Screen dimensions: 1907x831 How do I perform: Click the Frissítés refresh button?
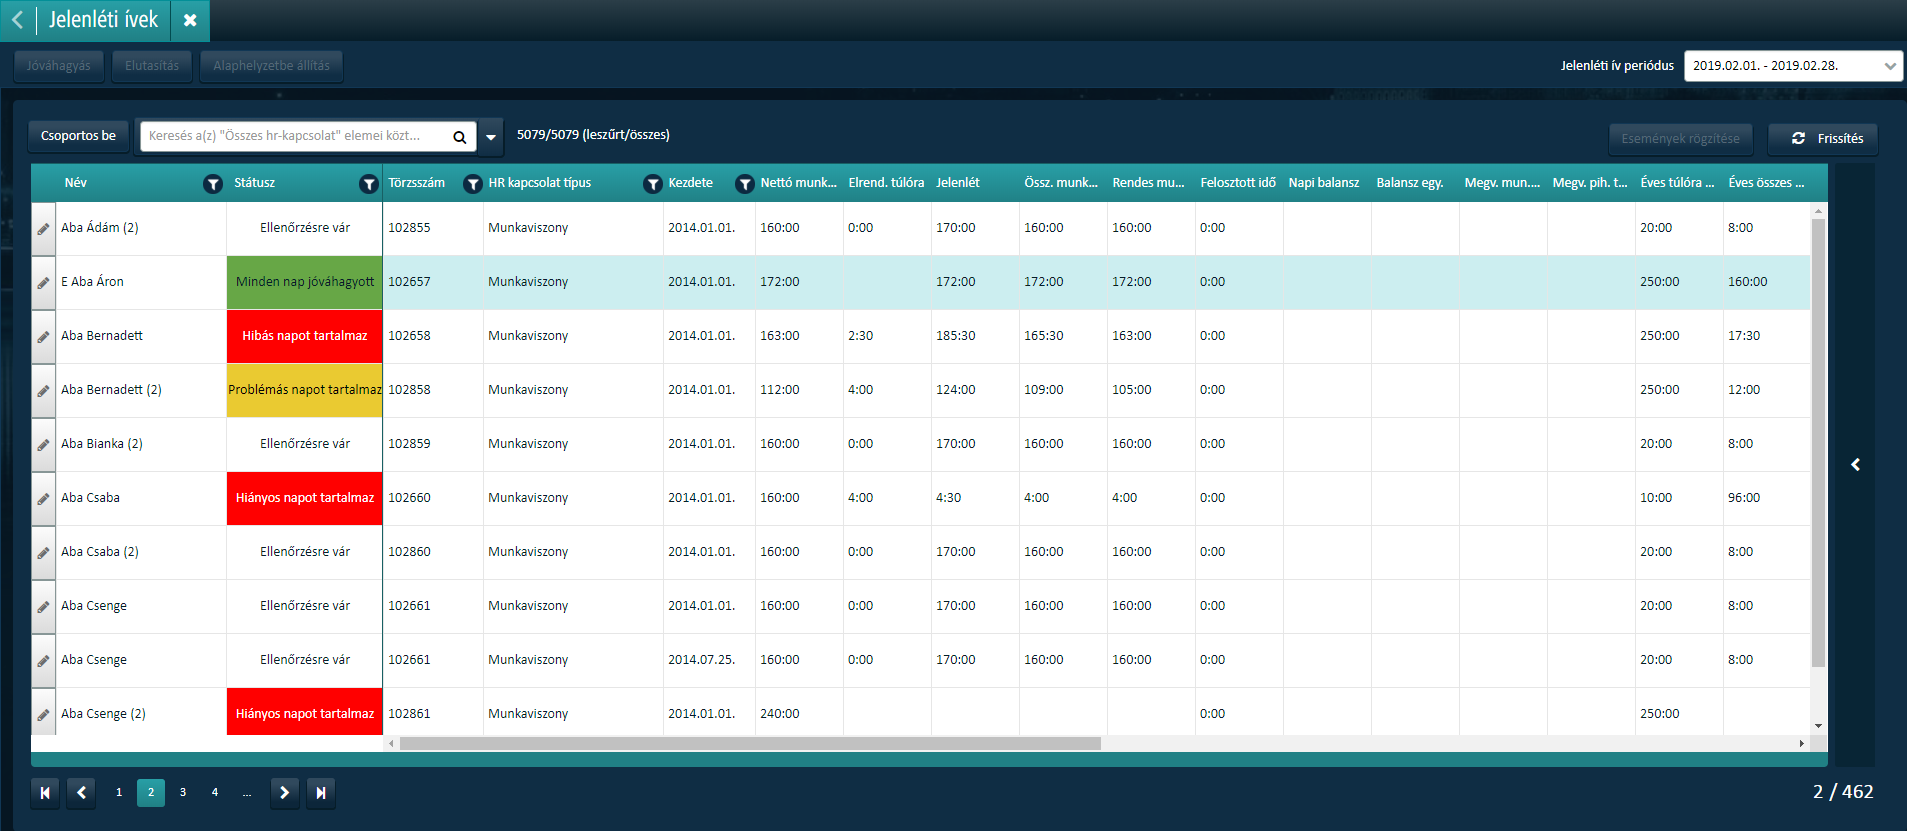point(1823,139)
